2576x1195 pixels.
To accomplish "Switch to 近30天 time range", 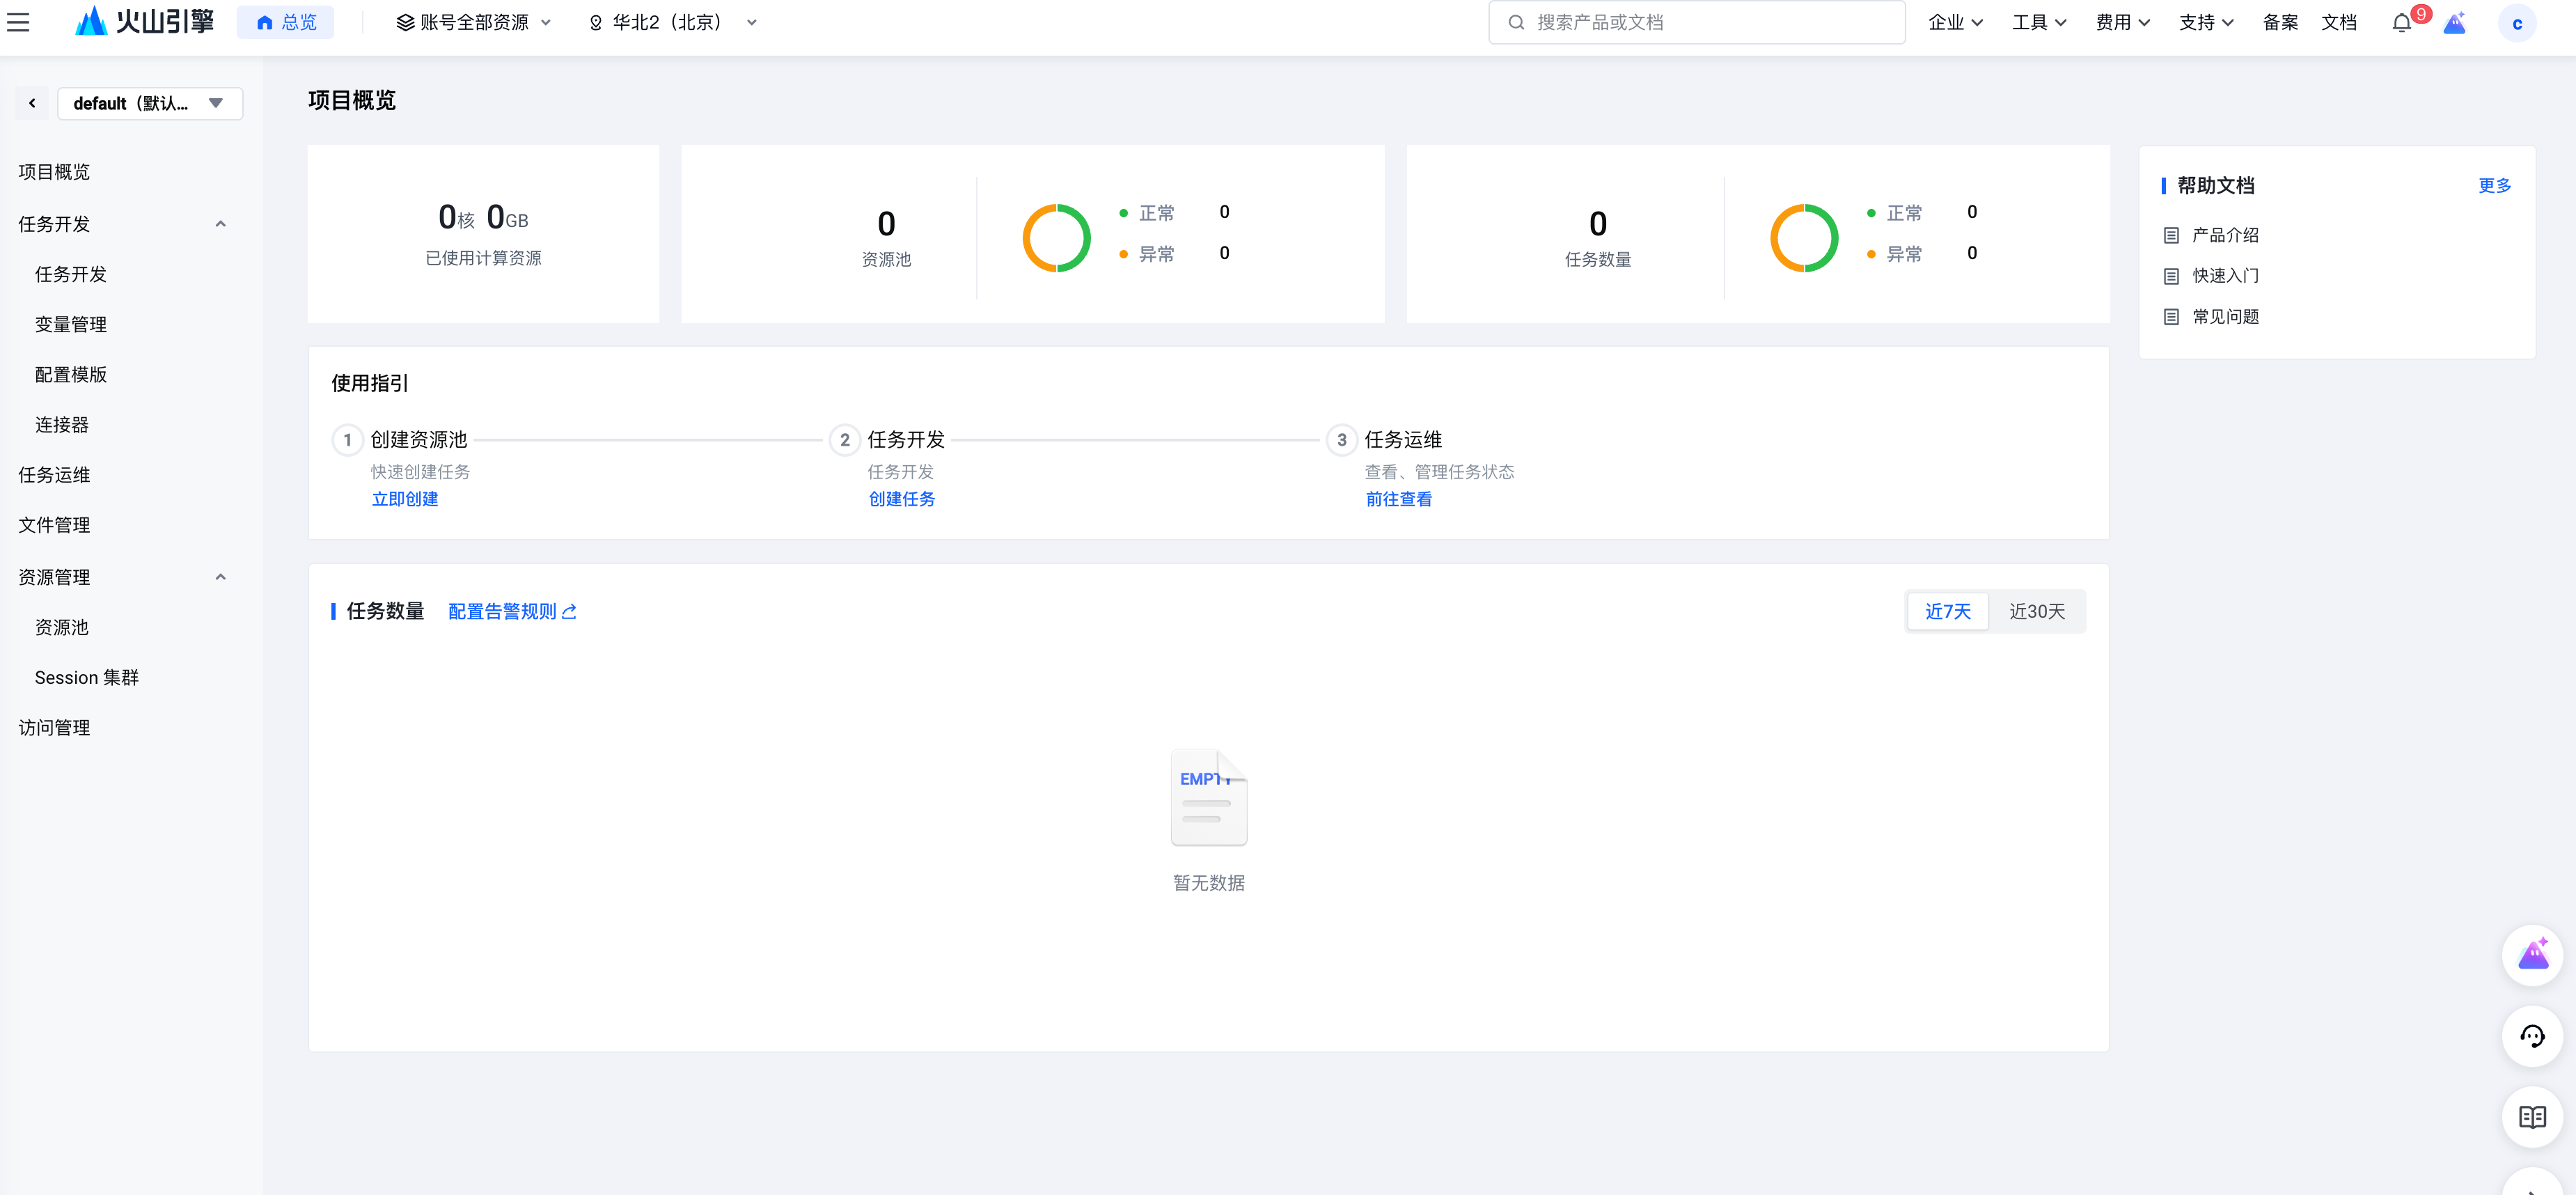I will 2036,611.
